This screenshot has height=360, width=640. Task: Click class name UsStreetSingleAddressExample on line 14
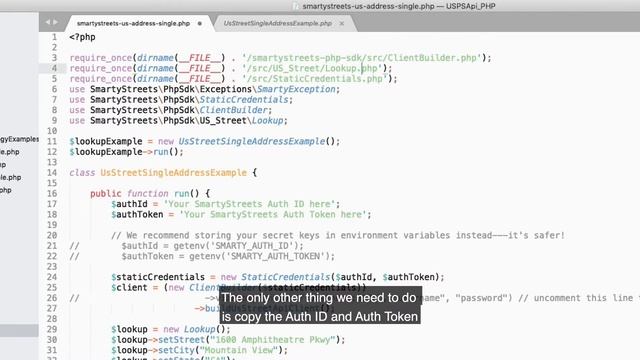point(173,173)
